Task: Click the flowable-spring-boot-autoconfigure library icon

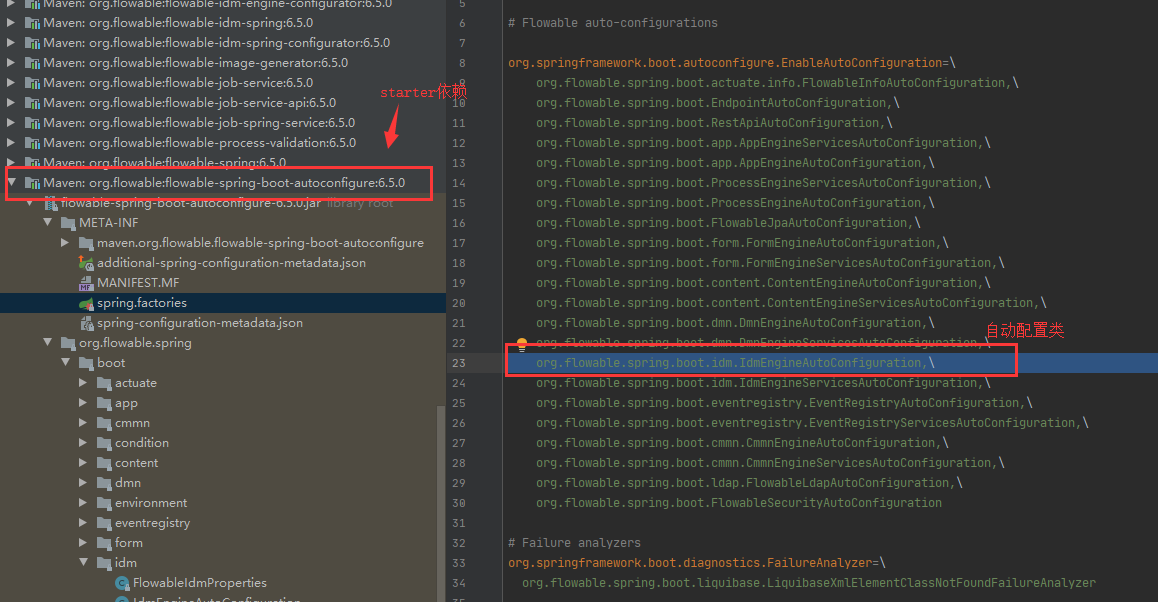Action: click(x=32, y=182)
